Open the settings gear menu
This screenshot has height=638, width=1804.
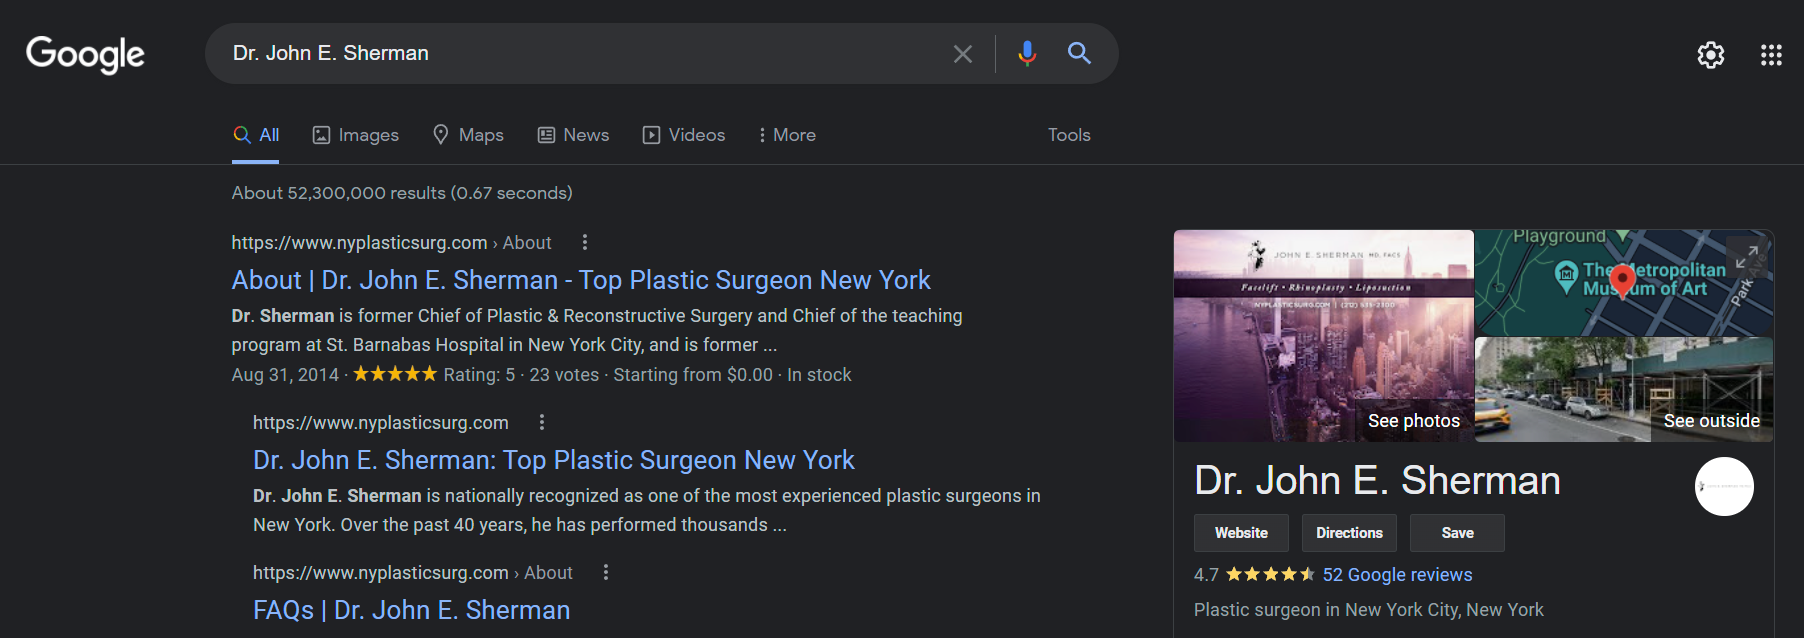pos(1710,55)
